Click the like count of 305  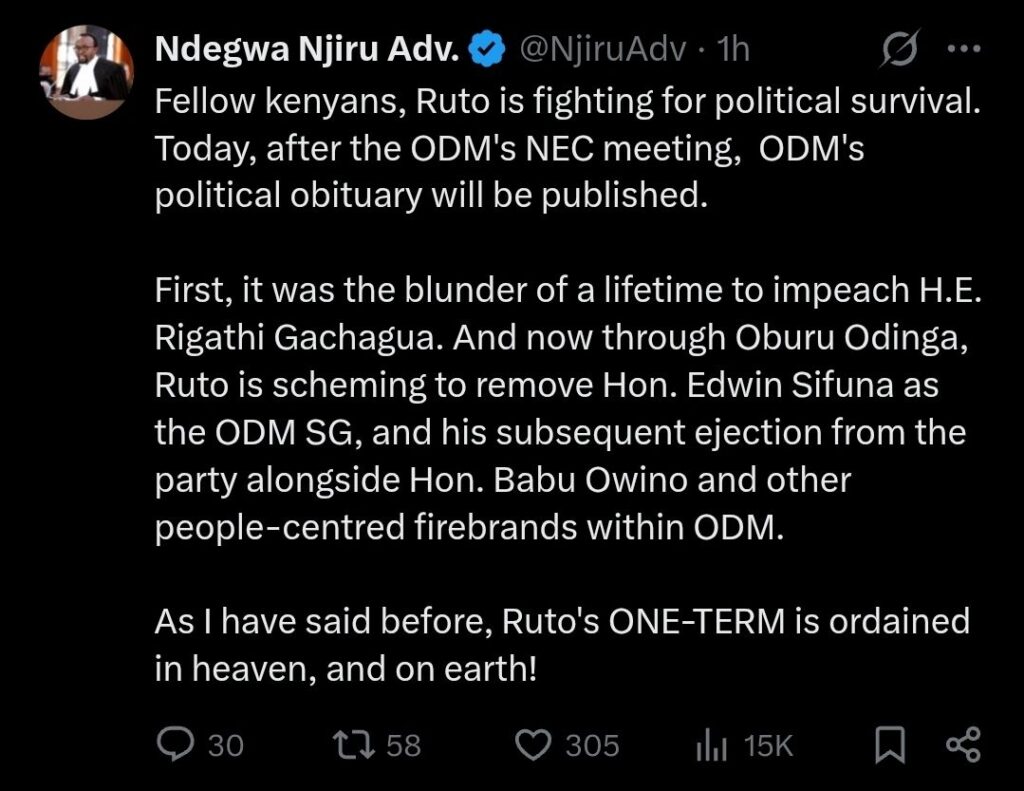coord(592,746)
